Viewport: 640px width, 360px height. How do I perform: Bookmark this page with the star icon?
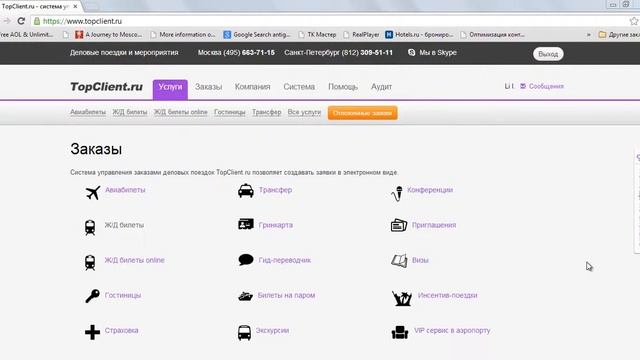(x=634, y=21)
